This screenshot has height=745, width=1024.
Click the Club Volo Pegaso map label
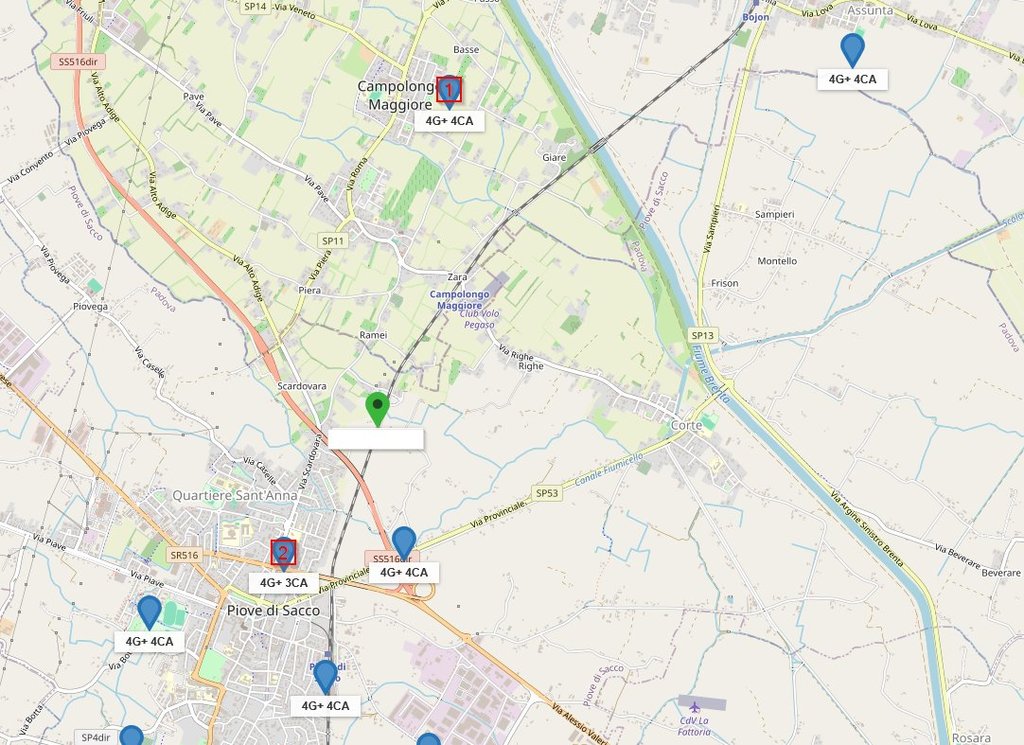tap(479, 319)
